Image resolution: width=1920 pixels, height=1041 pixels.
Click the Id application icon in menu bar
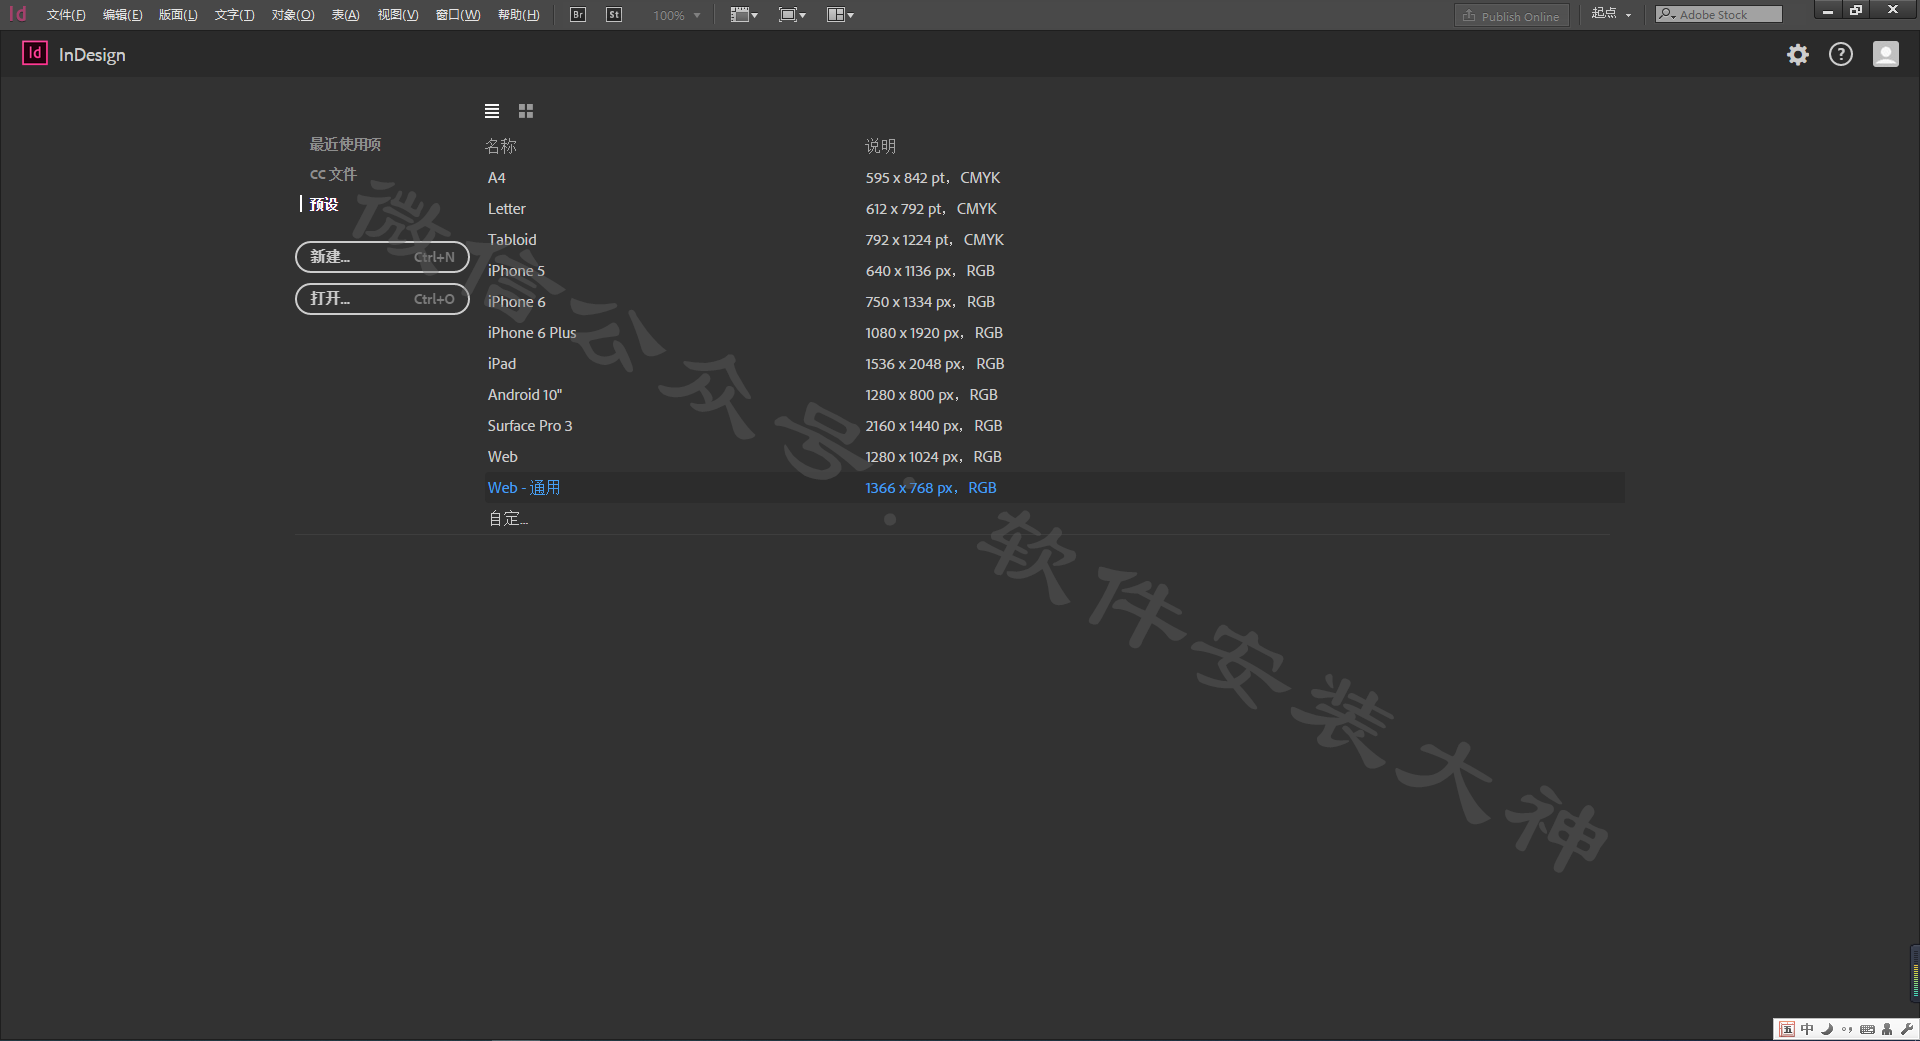(x=18, y=14)
